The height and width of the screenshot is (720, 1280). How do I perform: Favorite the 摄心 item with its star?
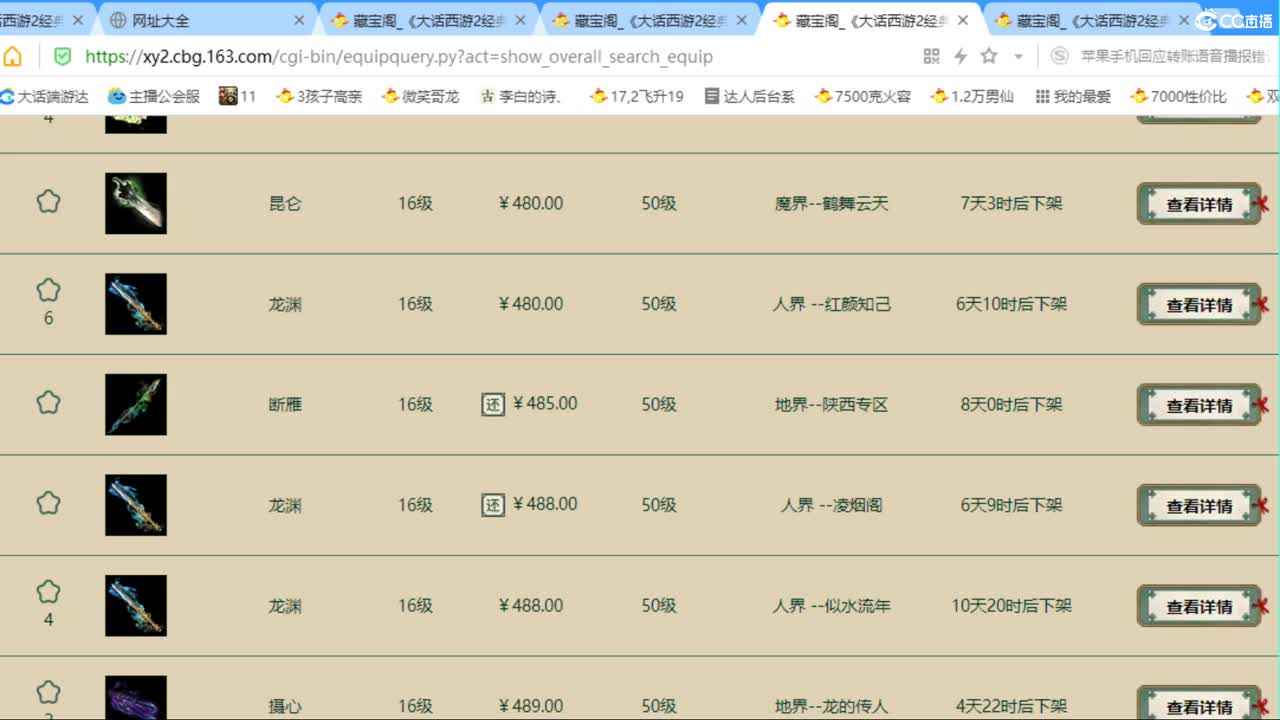[x=48, y=692]
